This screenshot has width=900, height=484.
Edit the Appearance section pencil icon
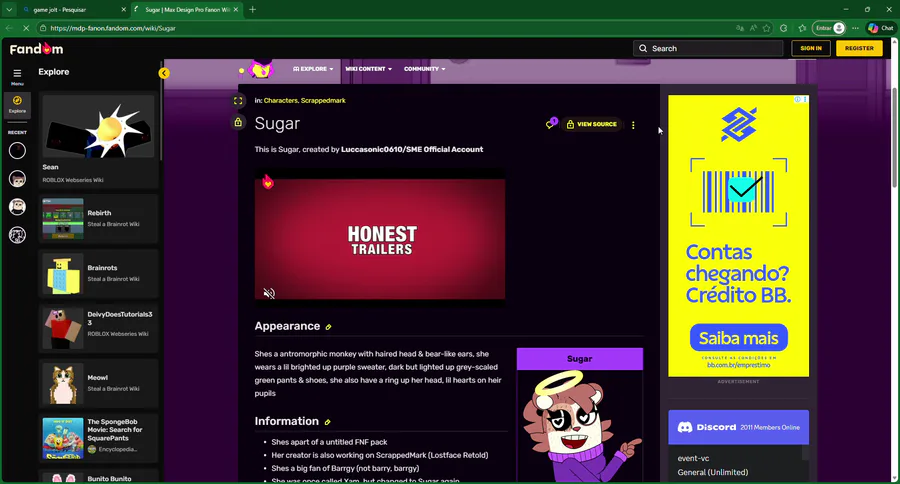pyautogui.click(x=328, y=327)
